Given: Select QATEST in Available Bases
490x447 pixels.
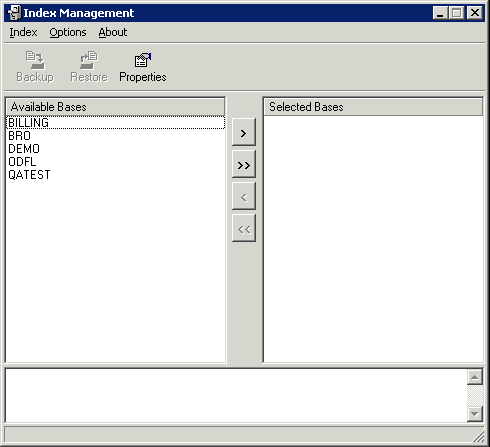Looking at the screenshot, I should (115, 175).
